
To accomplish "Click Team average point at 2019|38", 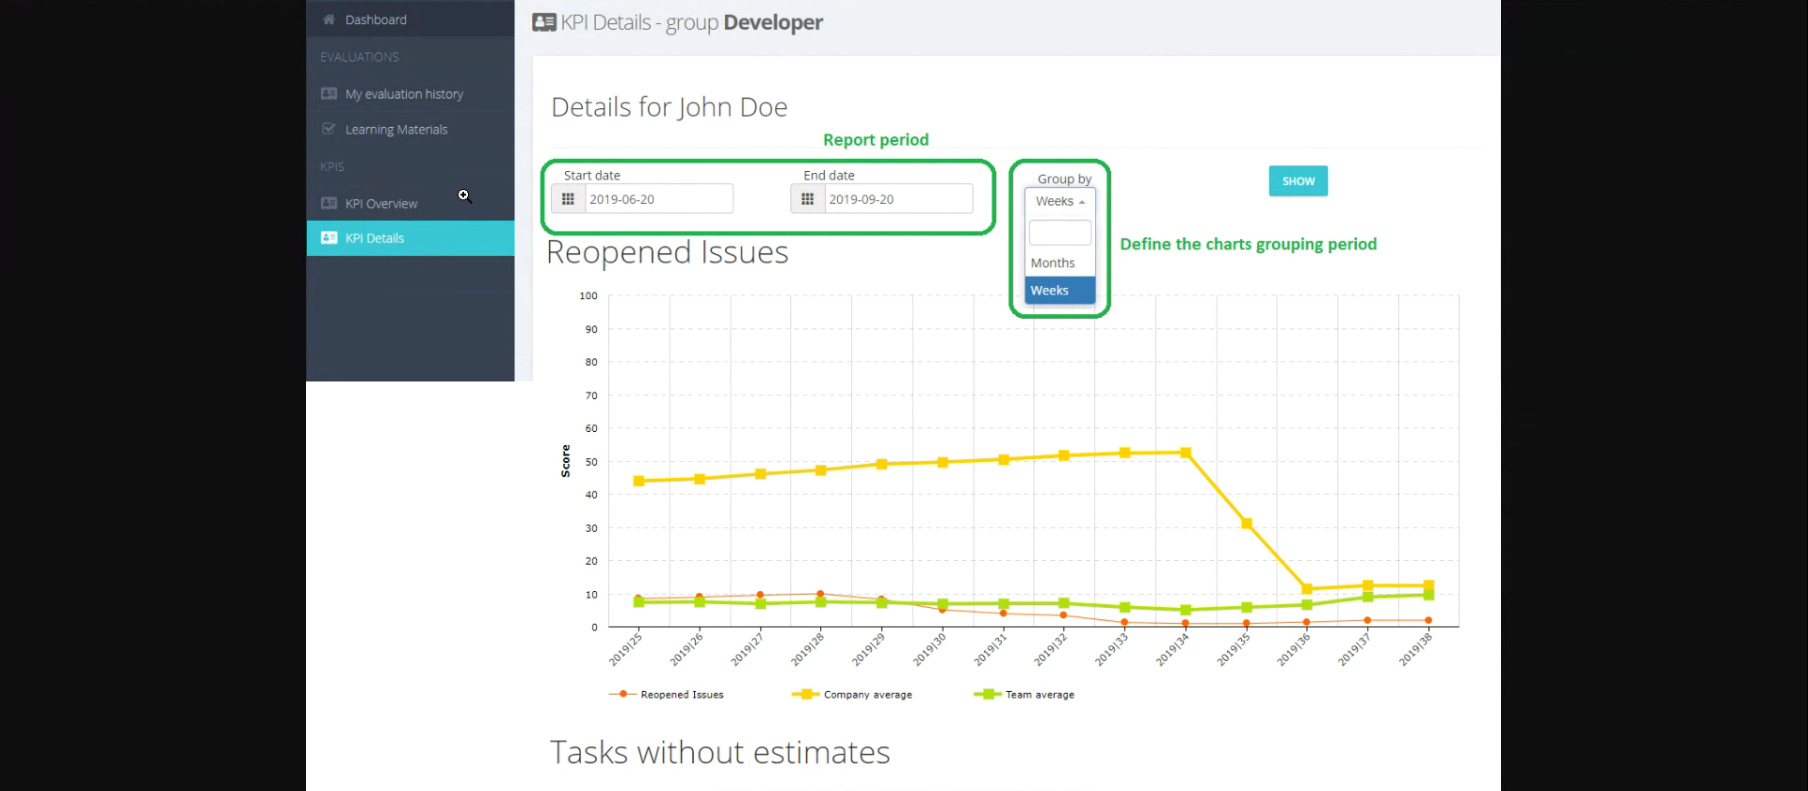I will 1428,595.
